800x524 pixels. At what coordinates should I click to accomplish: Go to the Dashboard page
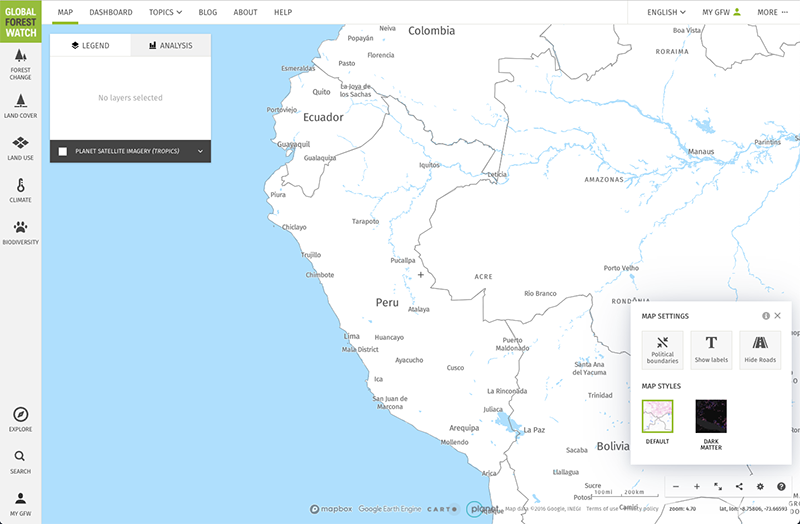(x=111, y=12)
